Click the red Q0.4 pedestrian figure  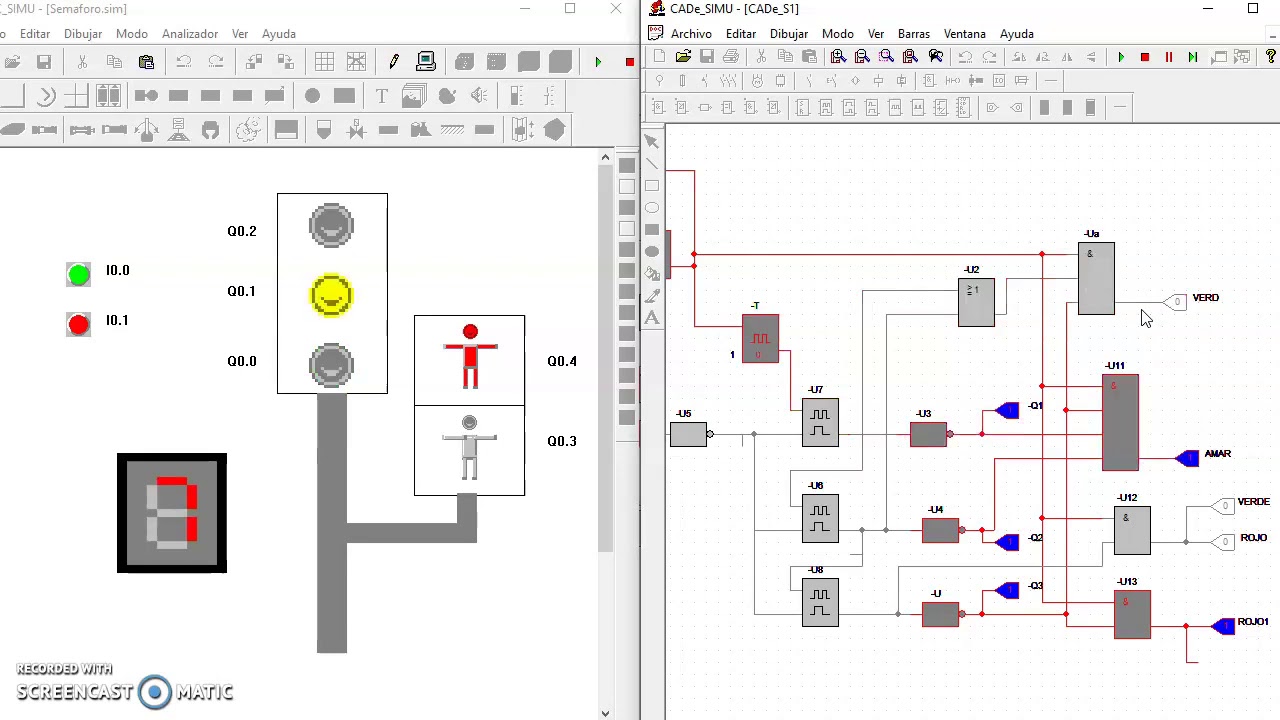click(x=470, y=358)
